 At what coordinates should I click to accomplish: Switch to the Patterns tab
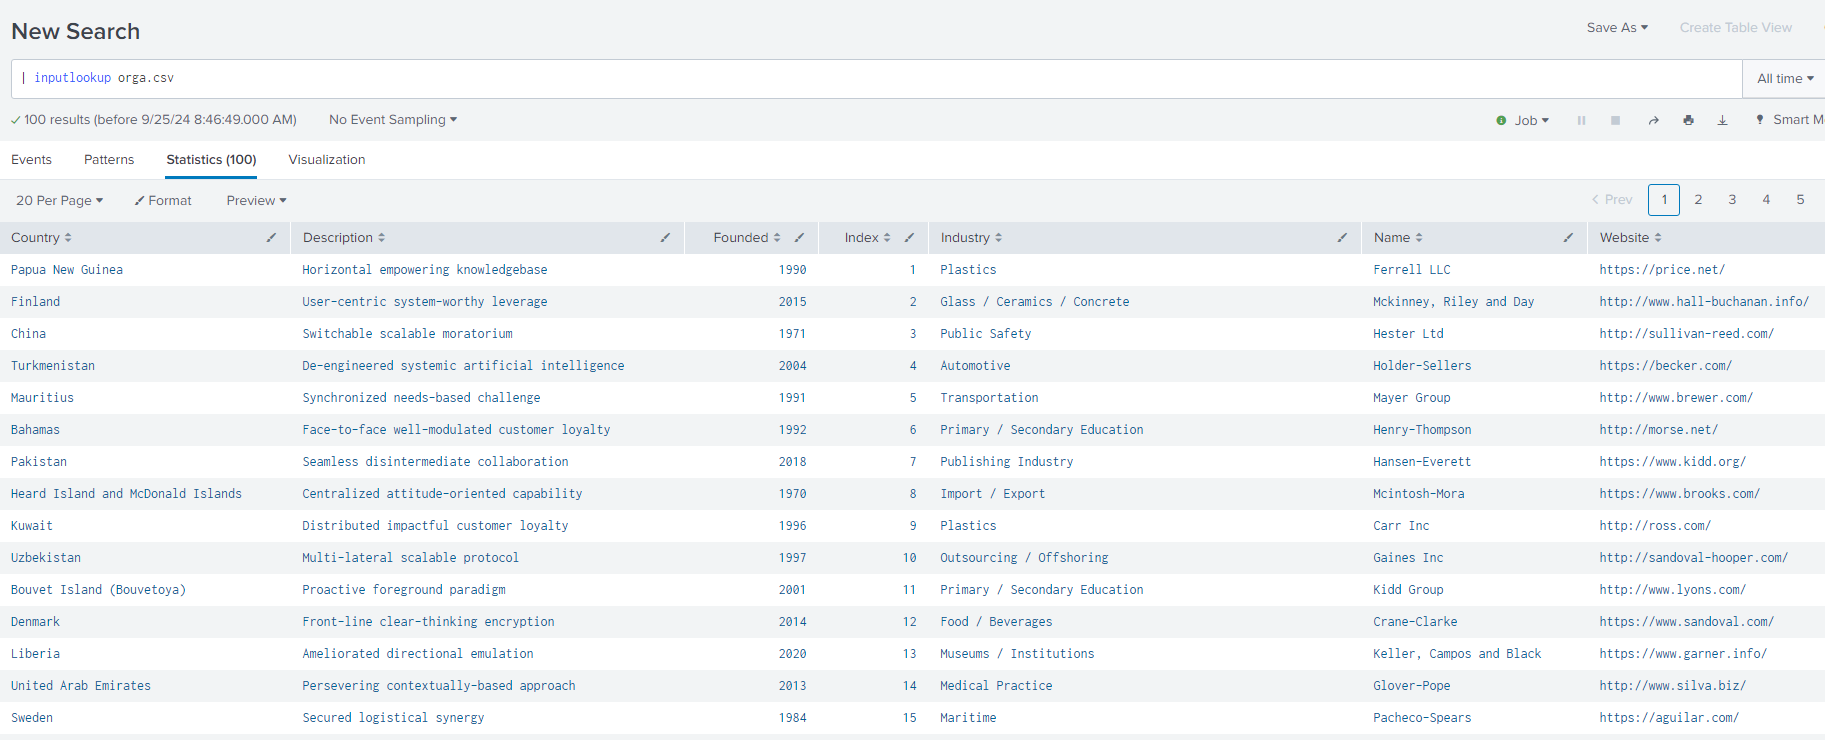click(109, 160)
